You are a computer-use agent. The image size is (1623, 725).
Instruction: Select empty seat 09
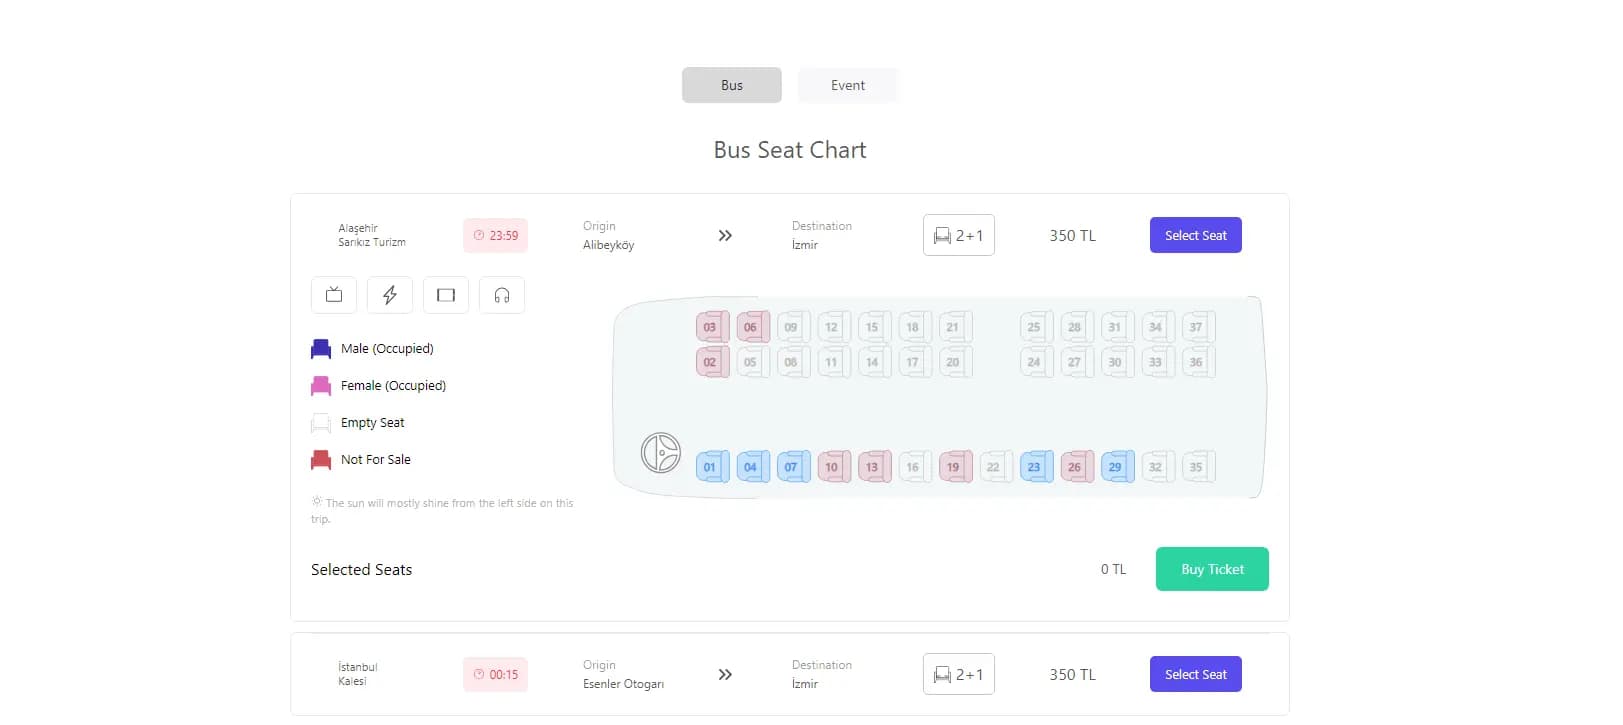click(793, 327)
